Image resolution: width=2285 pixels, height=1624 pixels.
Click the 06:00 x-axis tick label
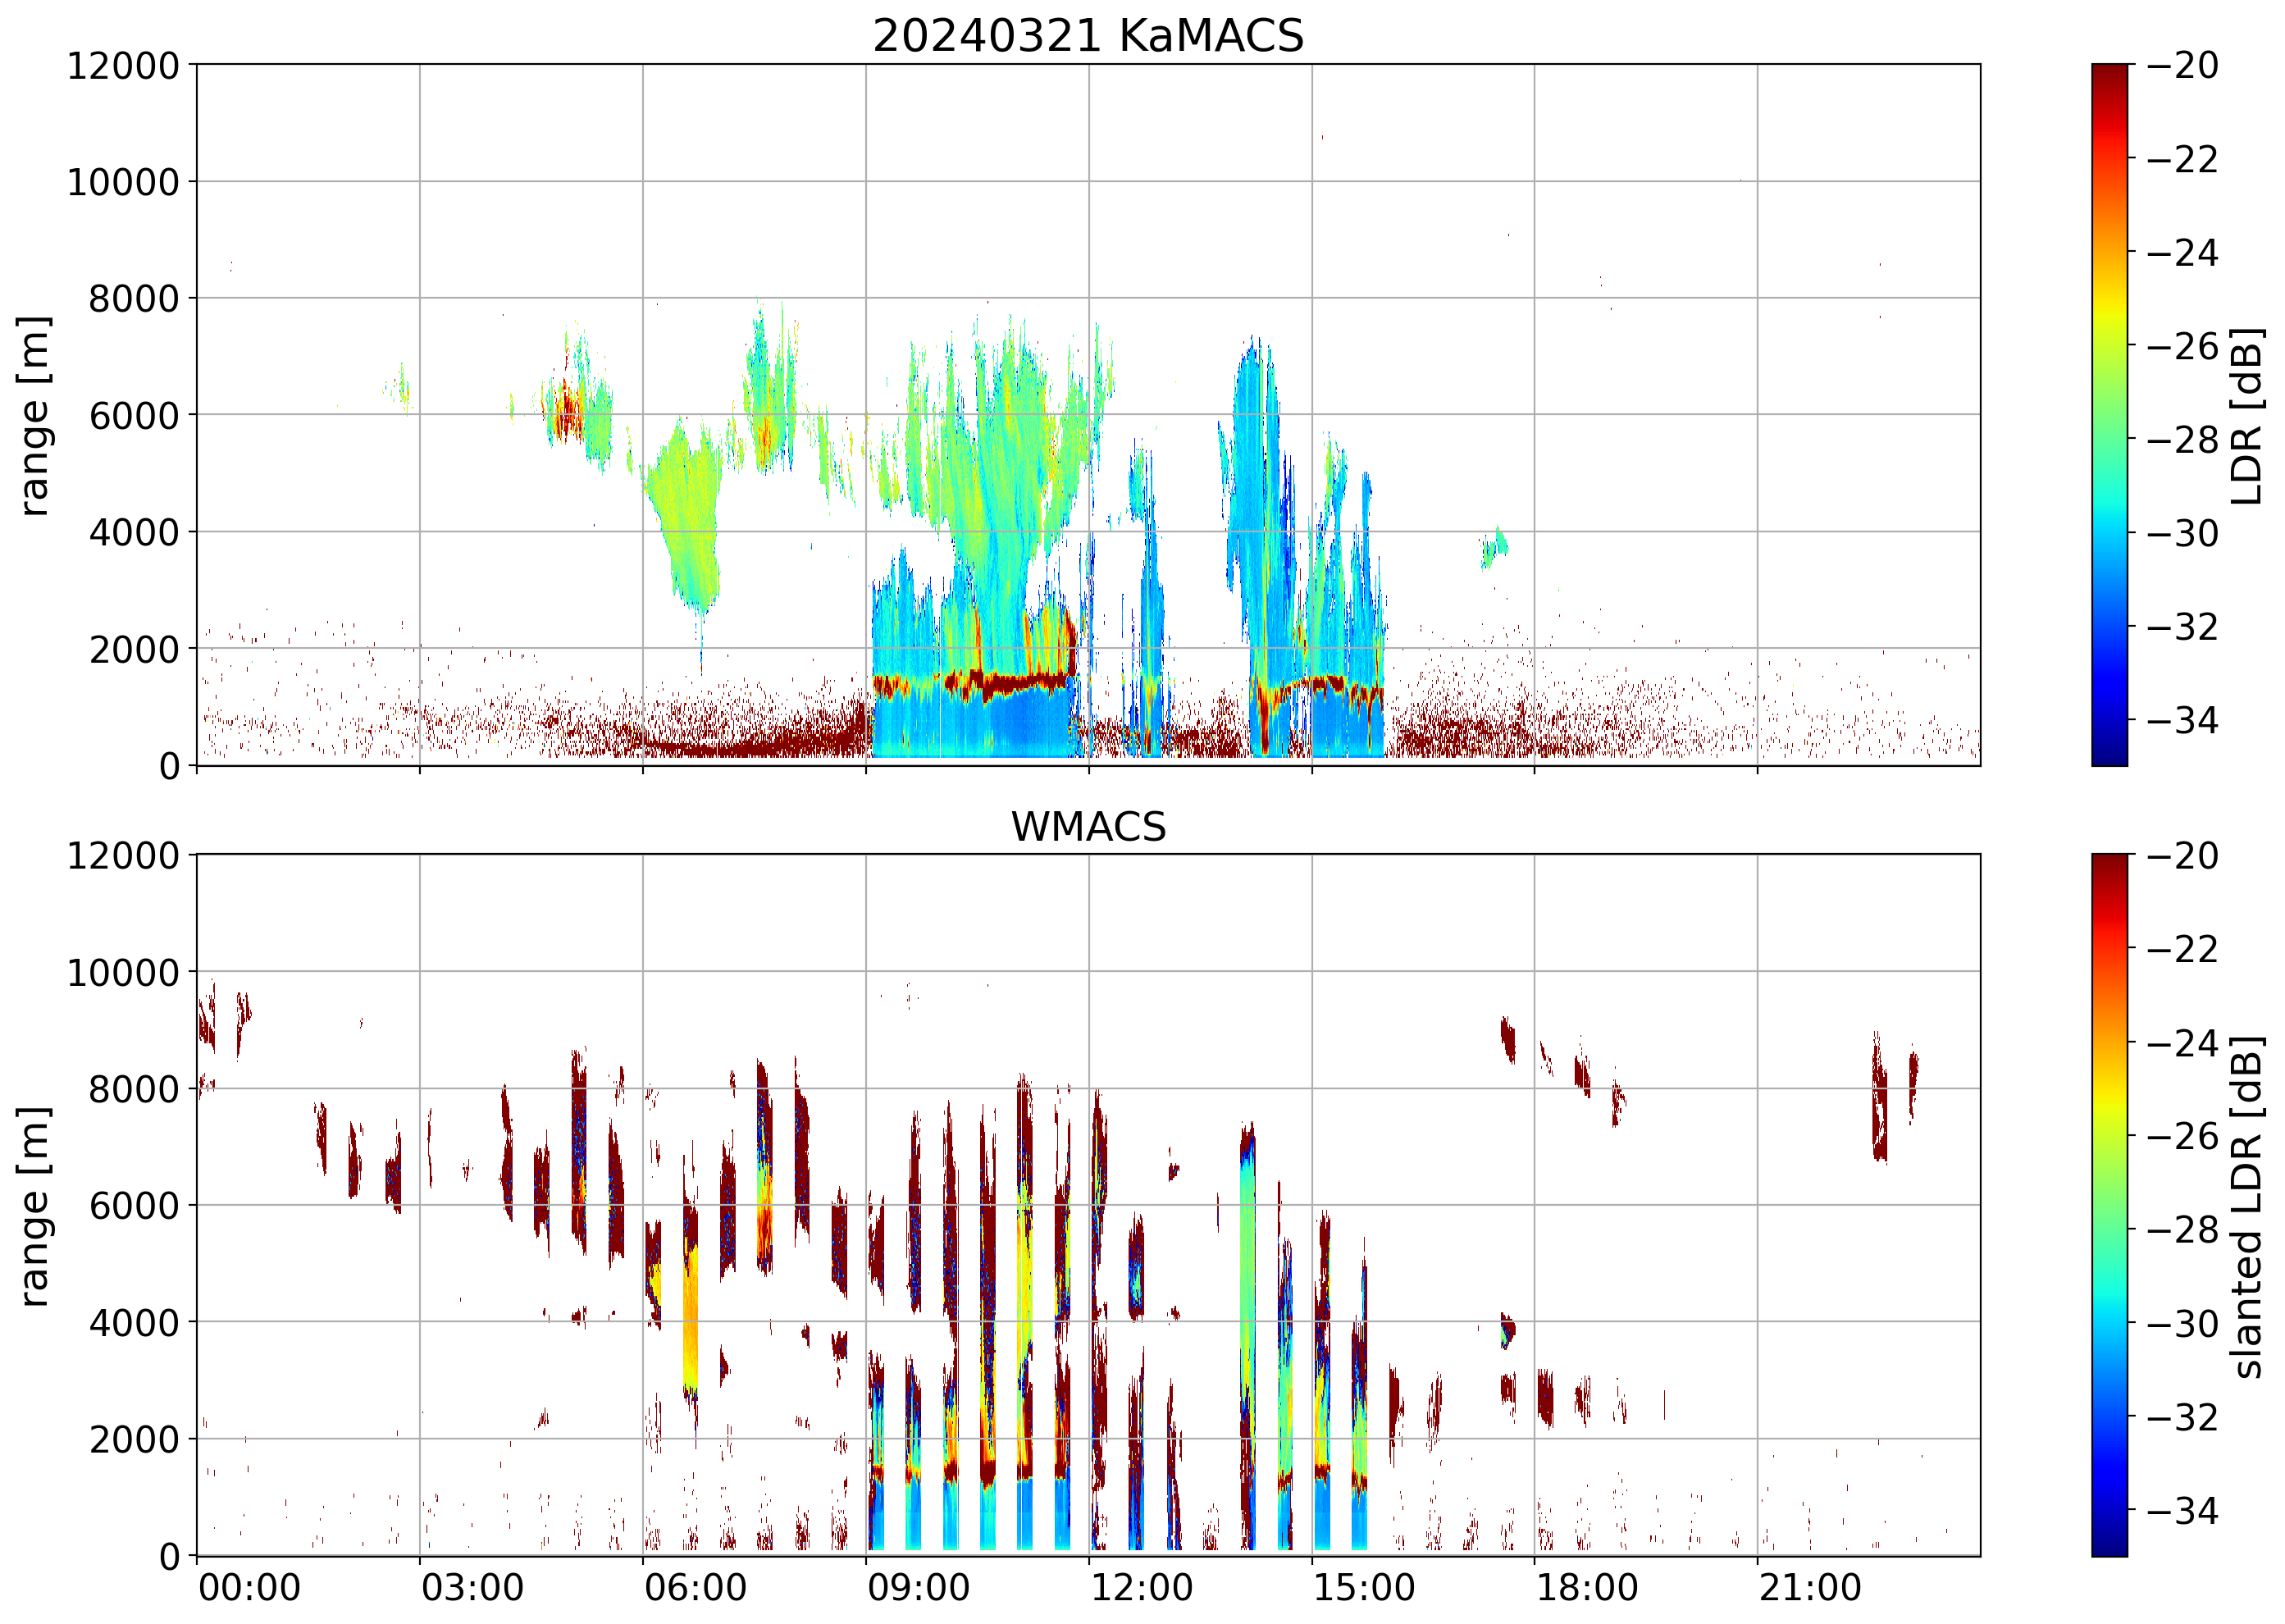click(x=695, y=1588)
